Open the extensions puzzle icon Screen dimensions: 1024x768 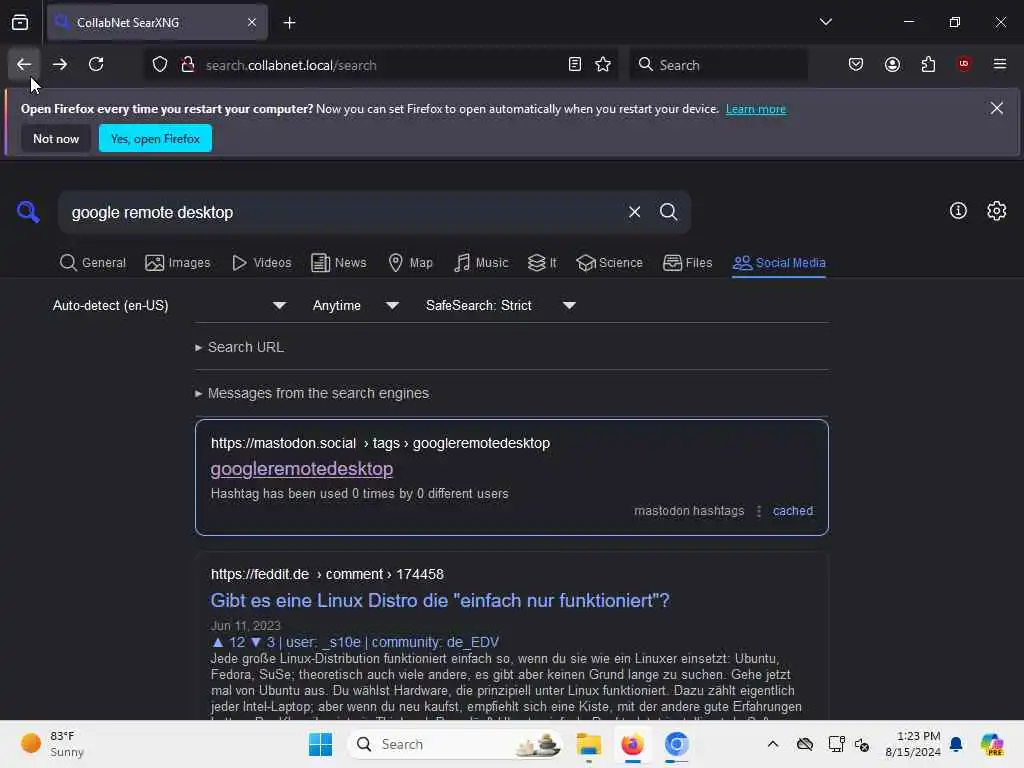(928, 65)
